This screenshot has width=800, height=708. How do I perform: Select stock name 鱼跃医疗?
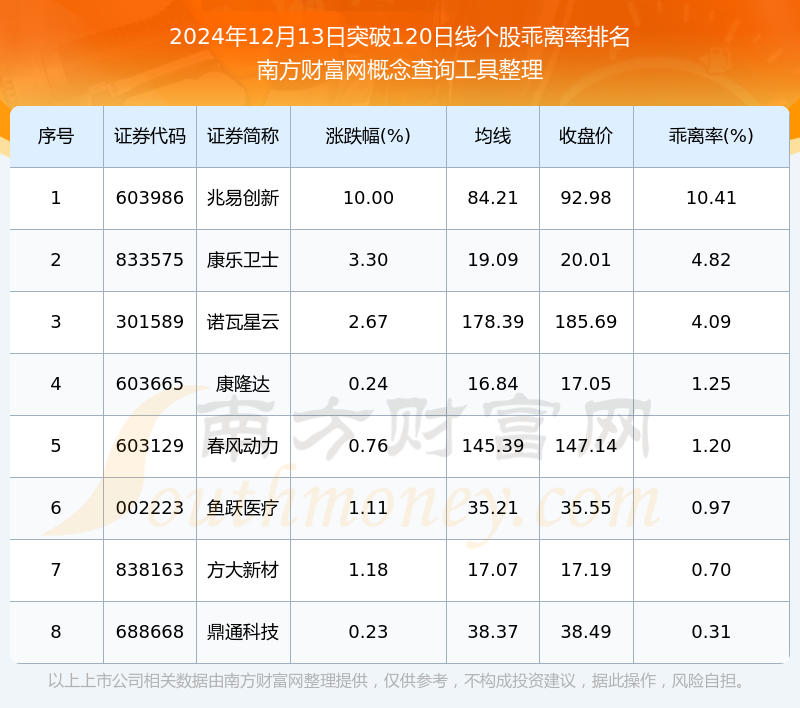(x=243, y=508)
